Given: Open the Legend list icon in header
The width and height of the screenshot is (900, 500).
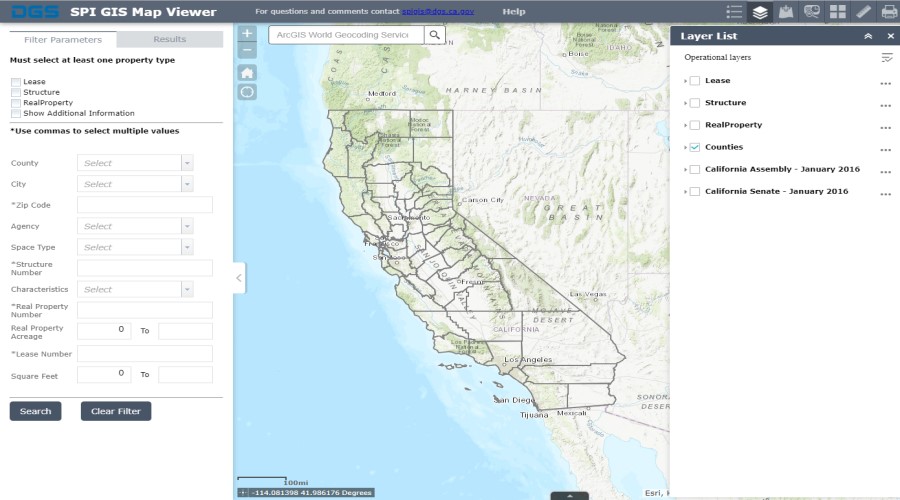Looking at the screenshot, I should pos(735,12).
